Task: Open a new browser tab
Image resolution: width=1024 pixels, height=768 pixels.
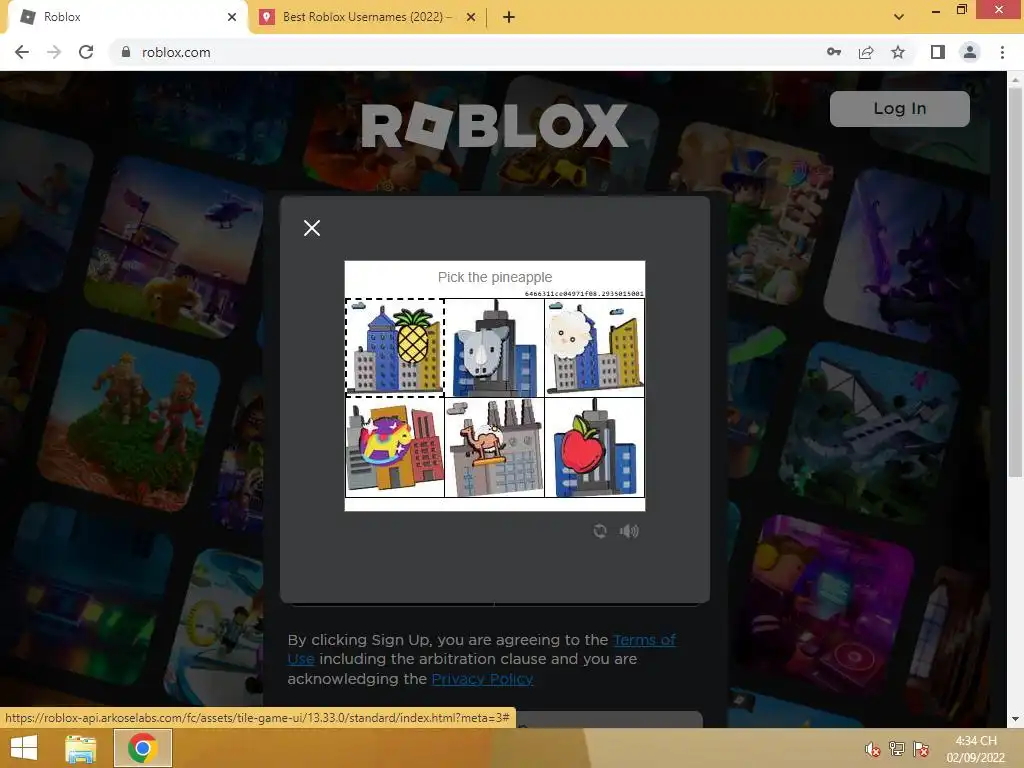Action: pyautogui.click(x=509, y=17)
